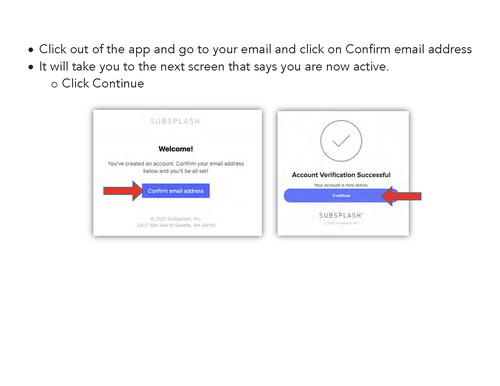Screen dimensions: 500x386
Task: Click the Account Verification Successful heading
Action: tap(341, 175)
